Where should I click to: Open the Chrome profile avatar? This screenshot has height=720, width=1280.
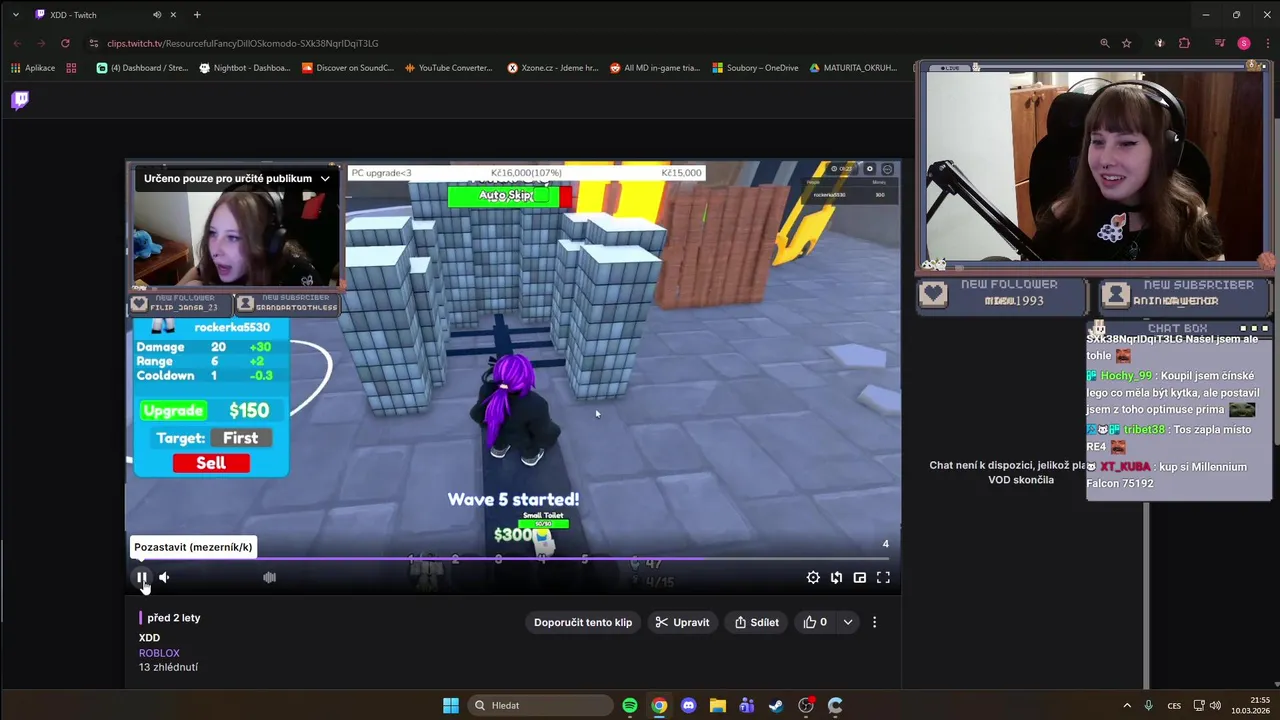coord(1244,43)
